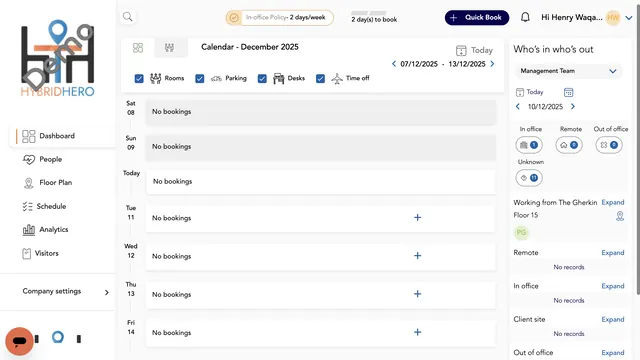Expand the Remote section
640x360 pixels.
613,253
